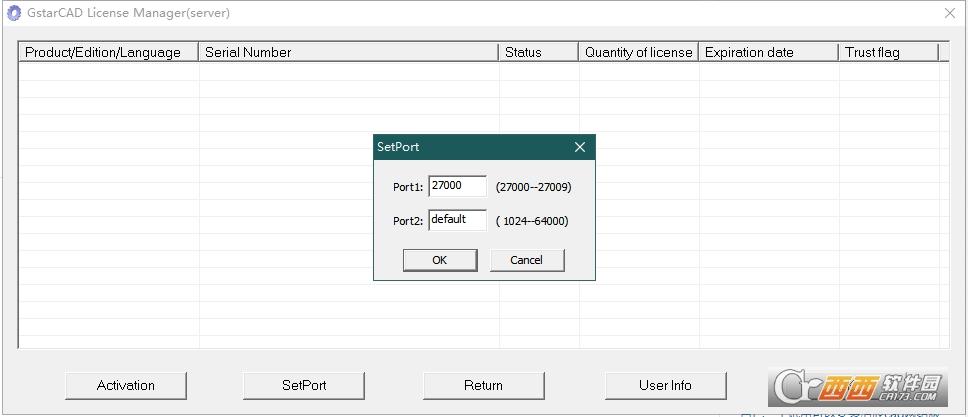Click the Port1: label
The height and width of the screenshot is (417, 968).
(x=408, y=187)
